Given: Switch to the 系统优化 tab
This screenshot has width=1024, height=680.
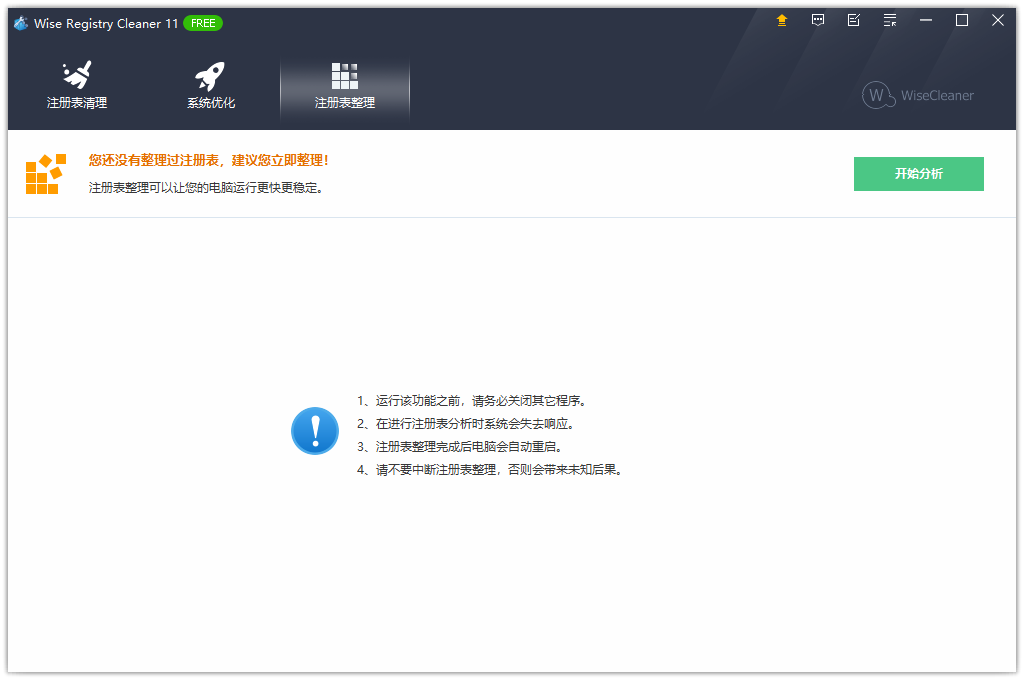Looking at the screenshot, I should 211,86.
